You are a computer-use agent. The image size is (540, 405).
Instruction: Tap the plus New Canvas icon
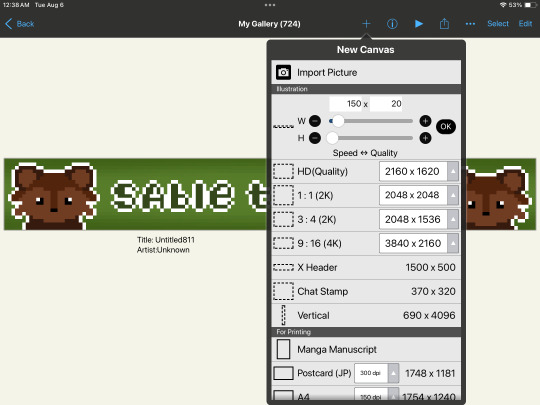366,24
